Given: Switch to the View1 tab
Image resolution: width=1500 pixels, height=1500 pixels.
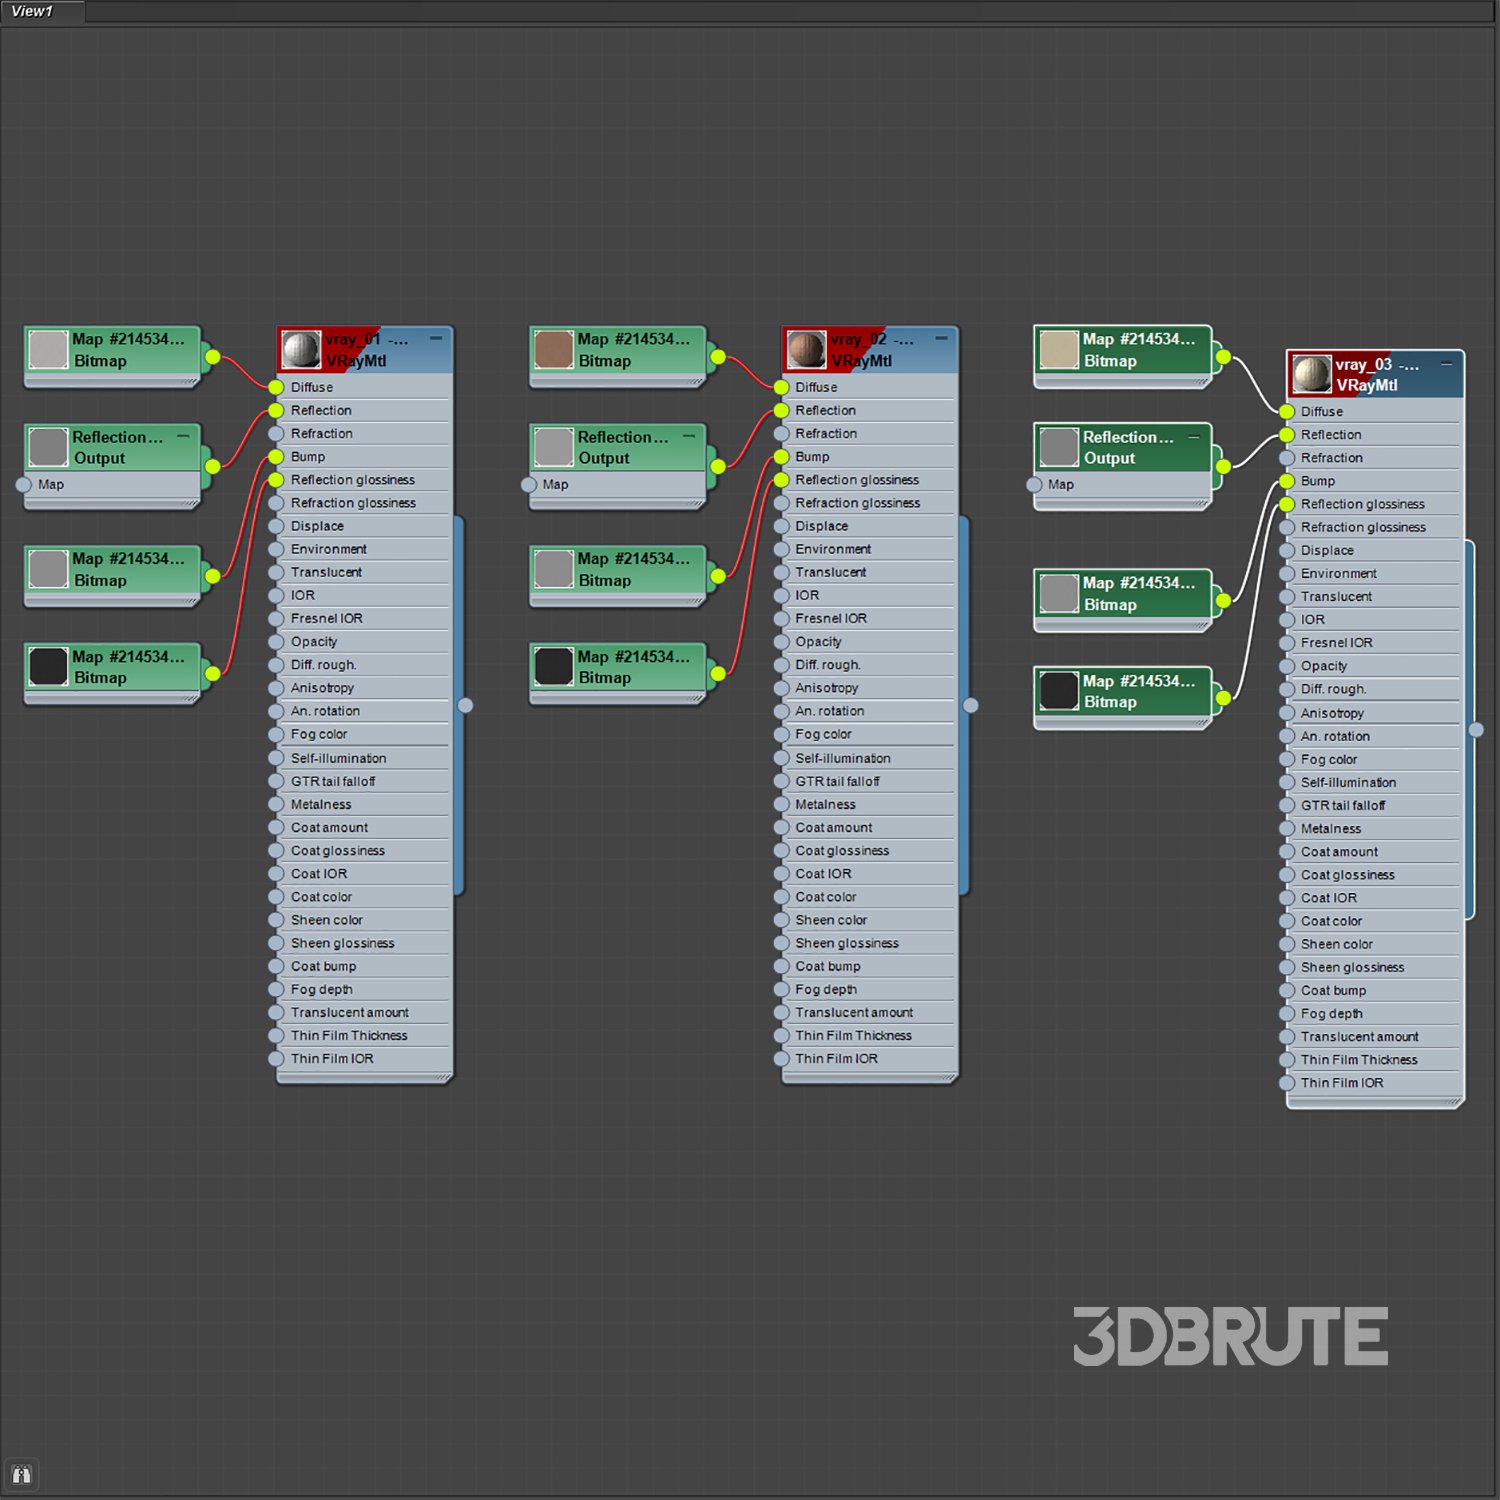Looking at the screenshot, I should point(33,11).
